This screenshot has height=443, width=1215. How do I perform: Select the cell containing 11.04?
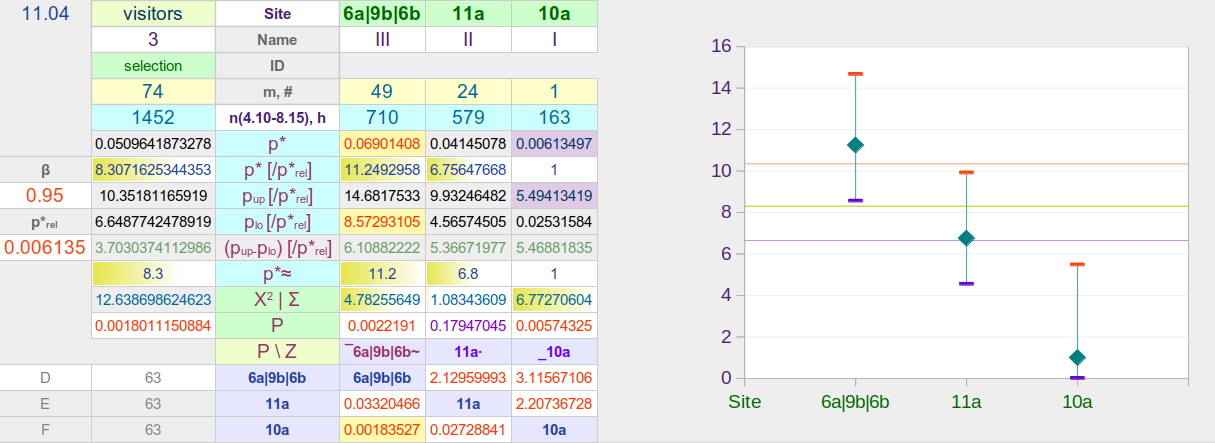pyautogui.click(x=45, y=14)
